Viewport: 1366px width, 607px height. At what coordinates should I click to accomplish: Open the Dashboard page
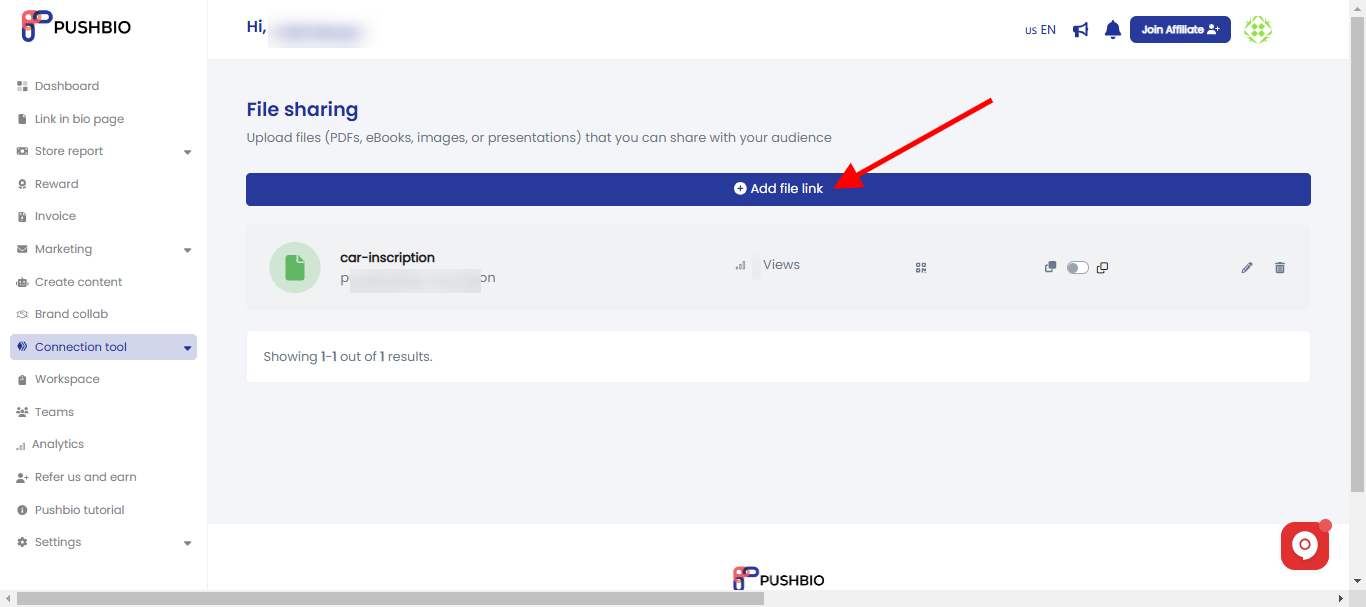pyautogui.click(x=67, y=86)
